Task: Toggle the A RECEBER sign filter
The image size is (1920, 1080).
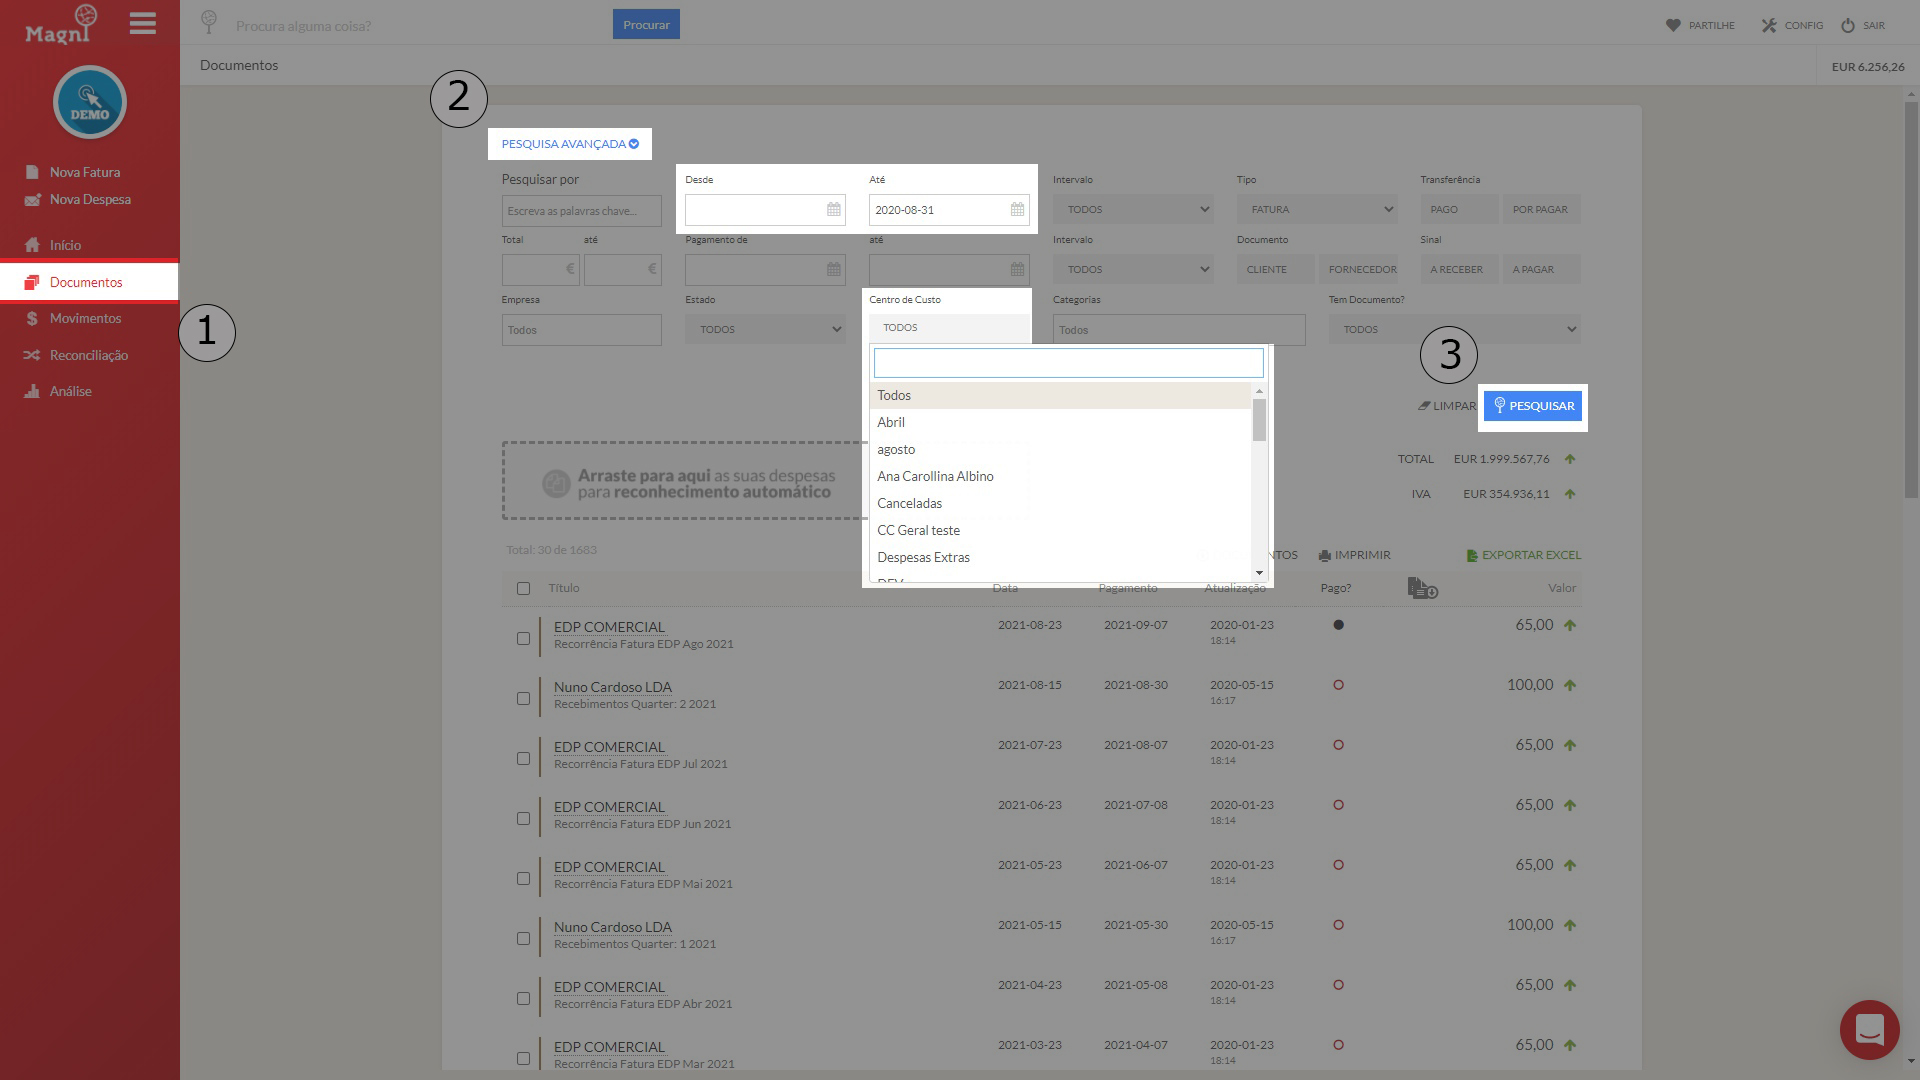Action: [x=1459, y=270]
